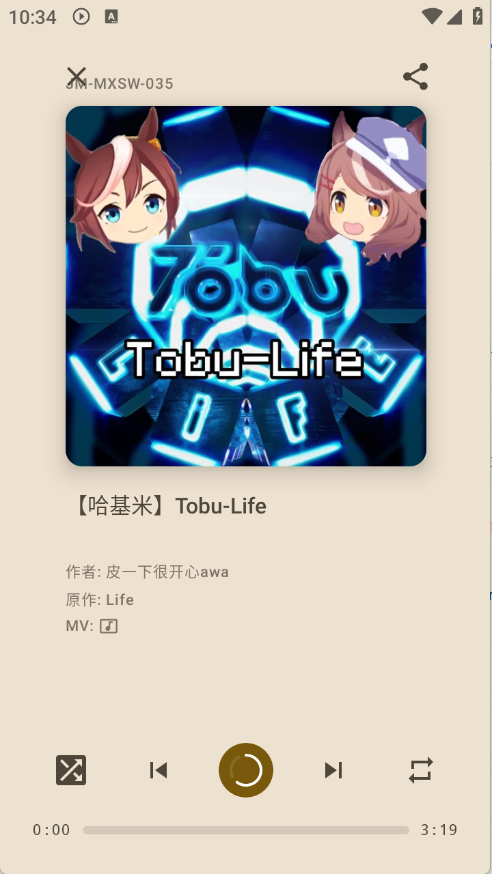
Task: Tap the Tobu-Life album cover artwork
Action: pos(246,286)
